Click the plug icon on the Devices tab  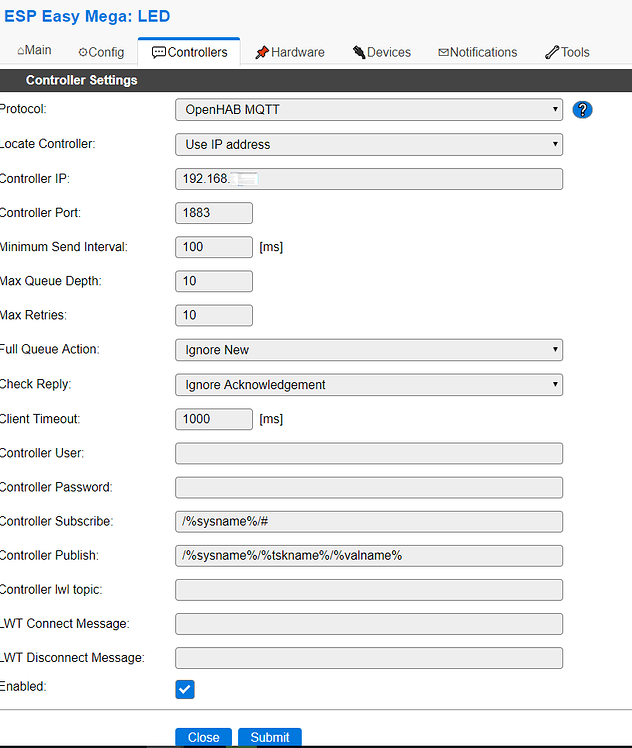pos(359,52)
